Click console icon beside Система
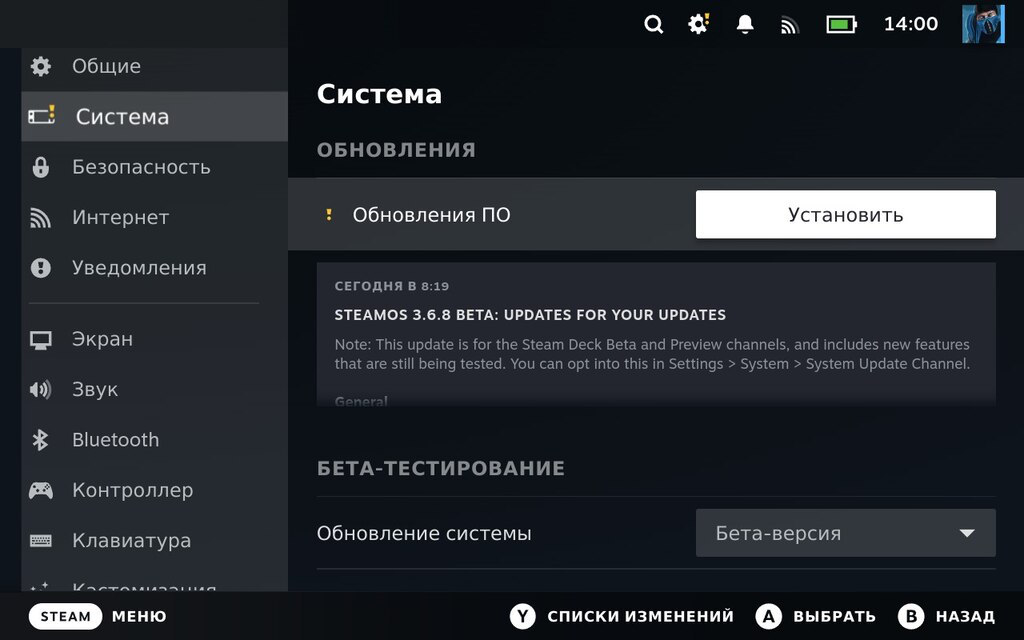 41,116
